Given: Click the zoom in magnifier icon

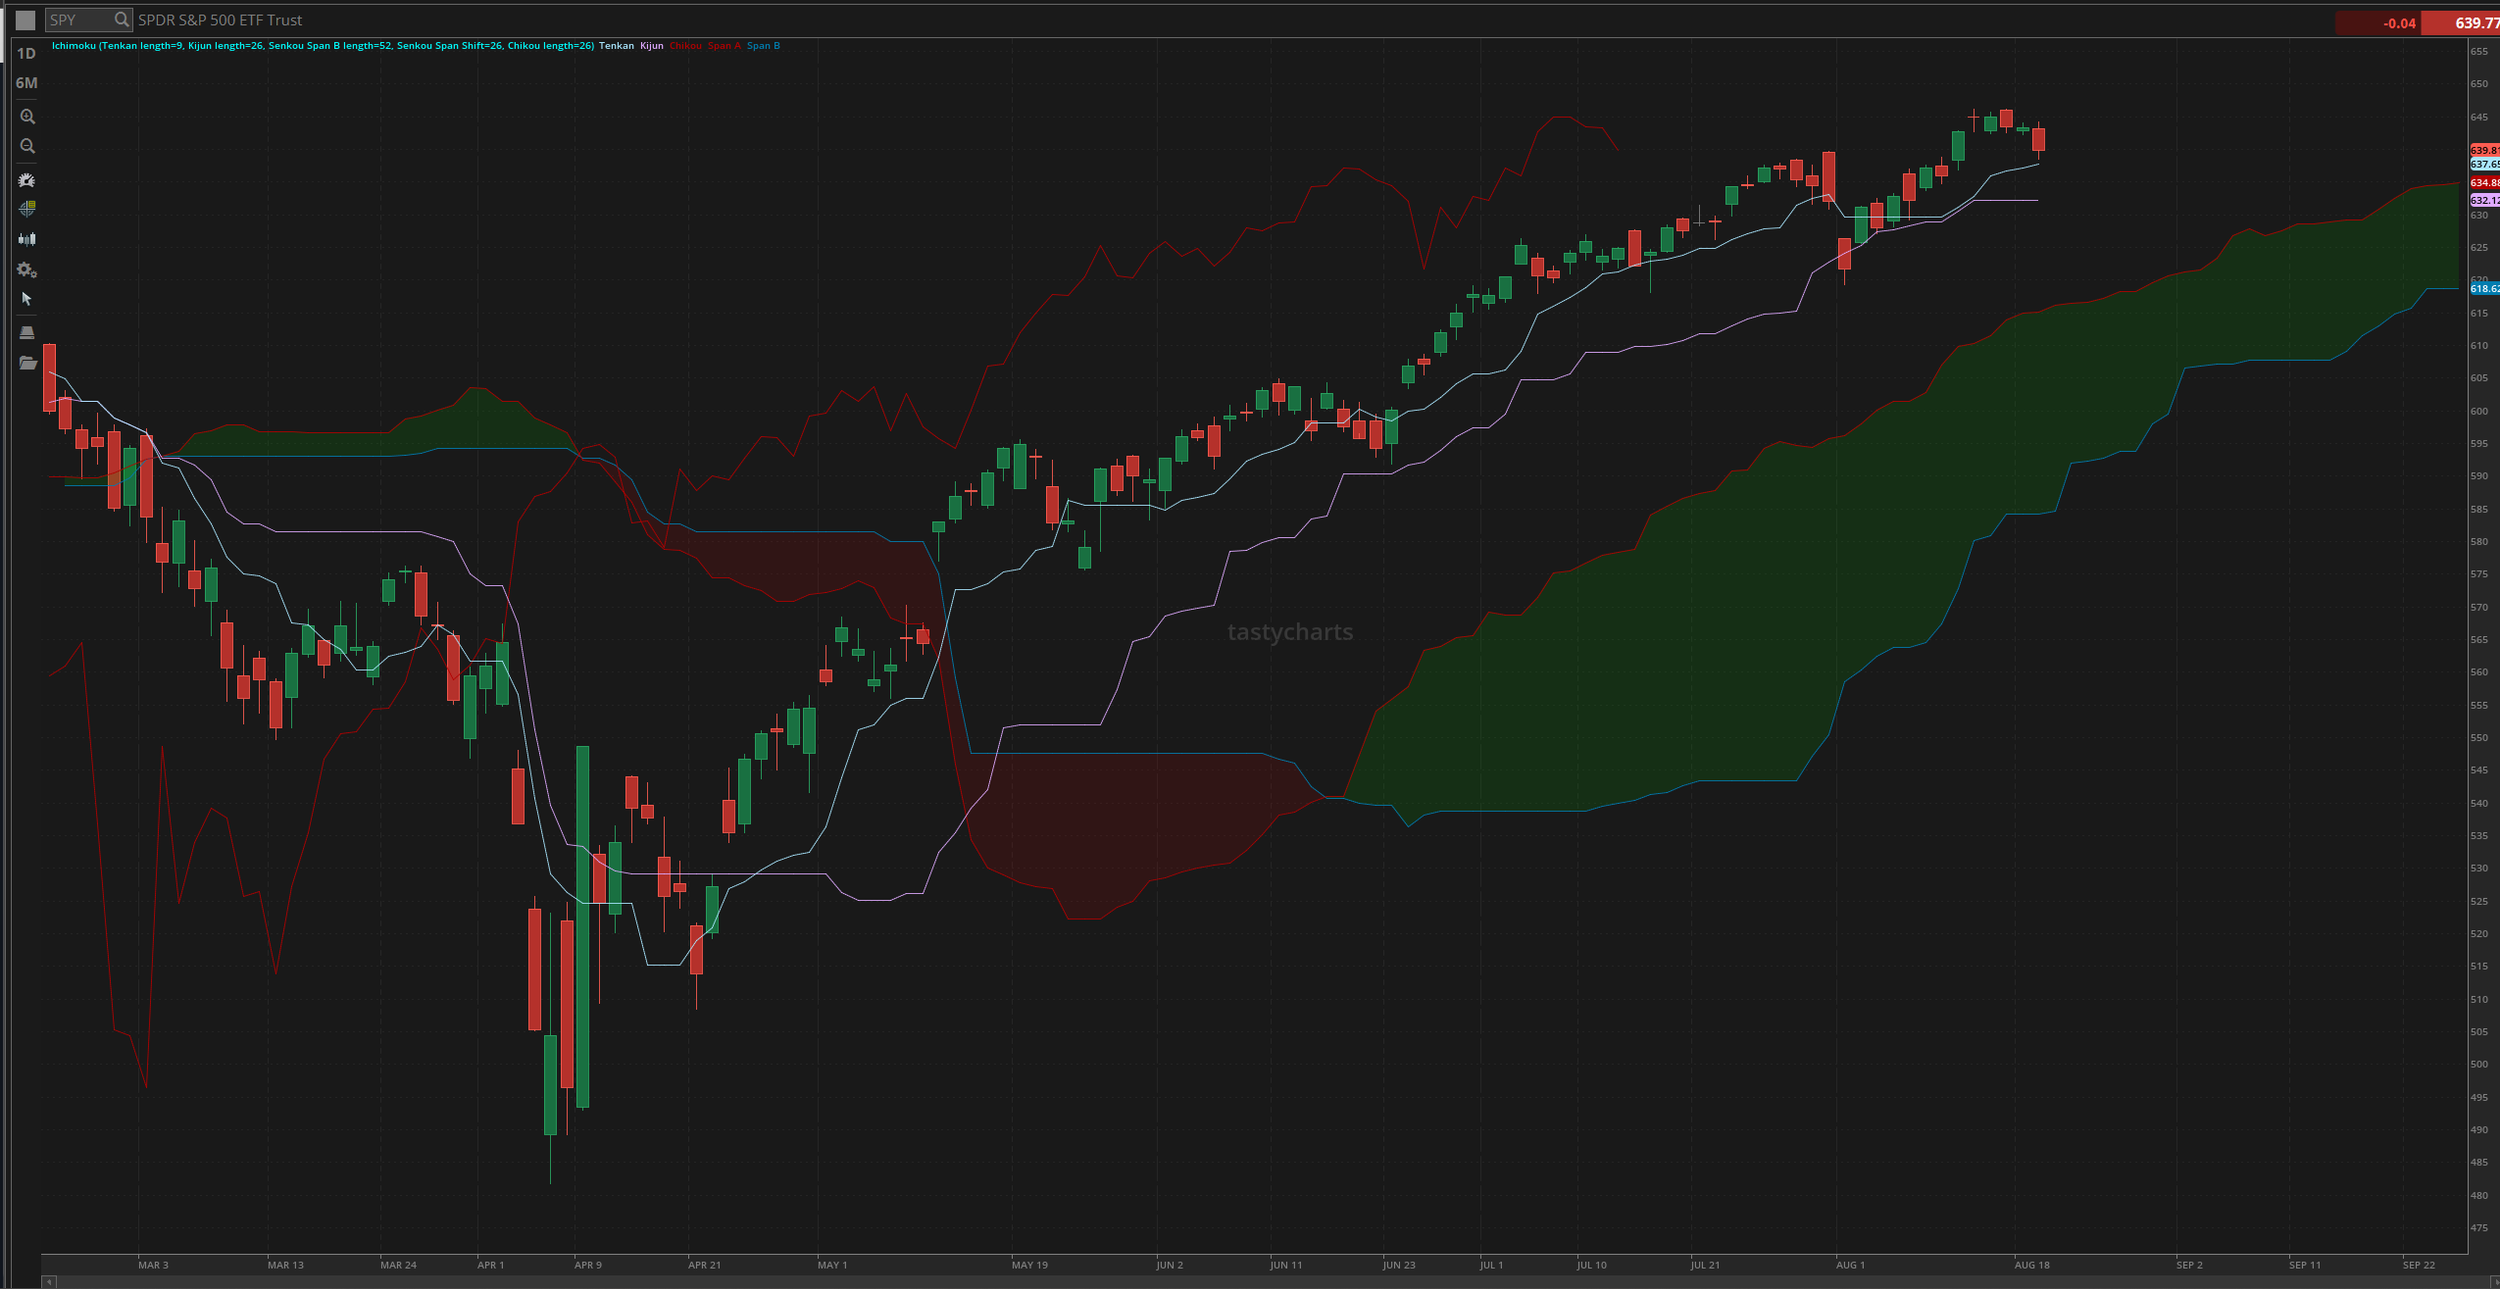Looking at the screenshot, I should 27,117.
